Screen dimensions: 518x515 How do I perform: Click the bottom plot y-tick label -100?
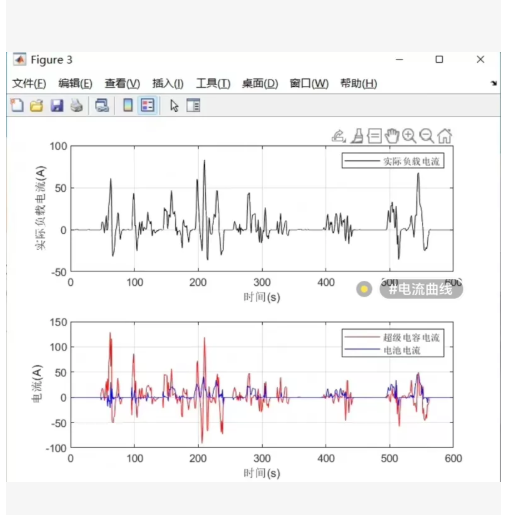coord(56,448)
